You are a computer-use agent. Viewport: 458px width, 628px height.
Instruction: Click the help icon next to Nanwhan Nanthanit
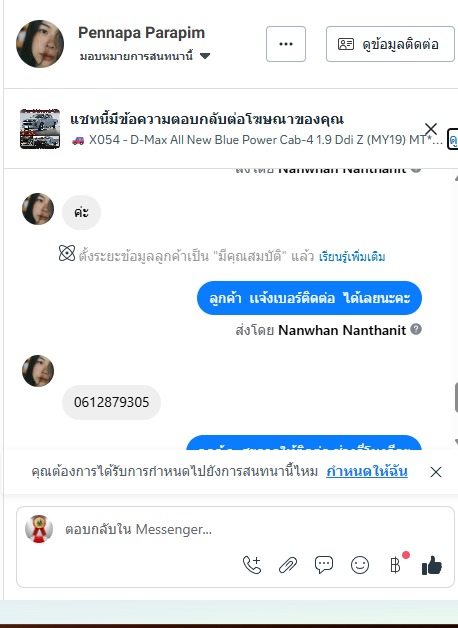click(416, 329)
